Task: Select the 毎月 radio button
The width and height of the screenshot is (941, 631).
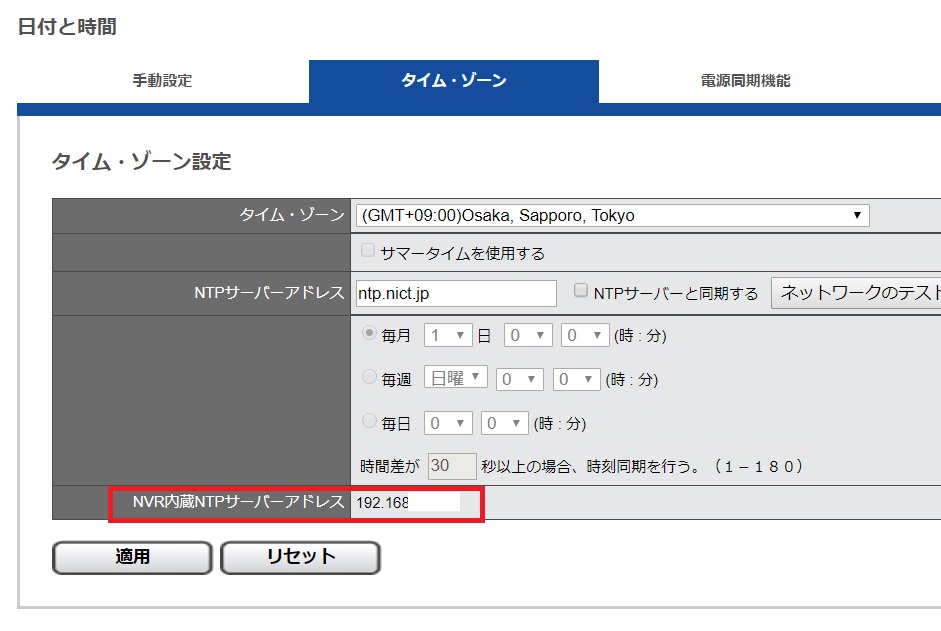Action: [x=369, y=333]
